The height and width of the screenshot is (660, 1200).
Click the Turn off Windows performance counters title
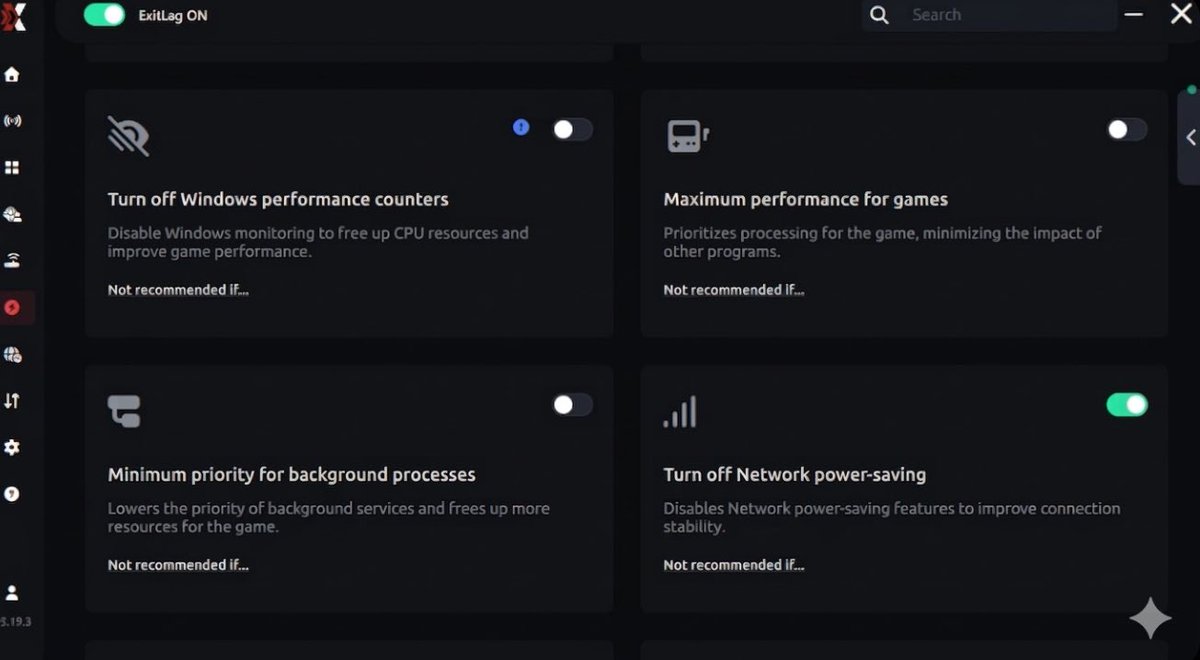278,199
